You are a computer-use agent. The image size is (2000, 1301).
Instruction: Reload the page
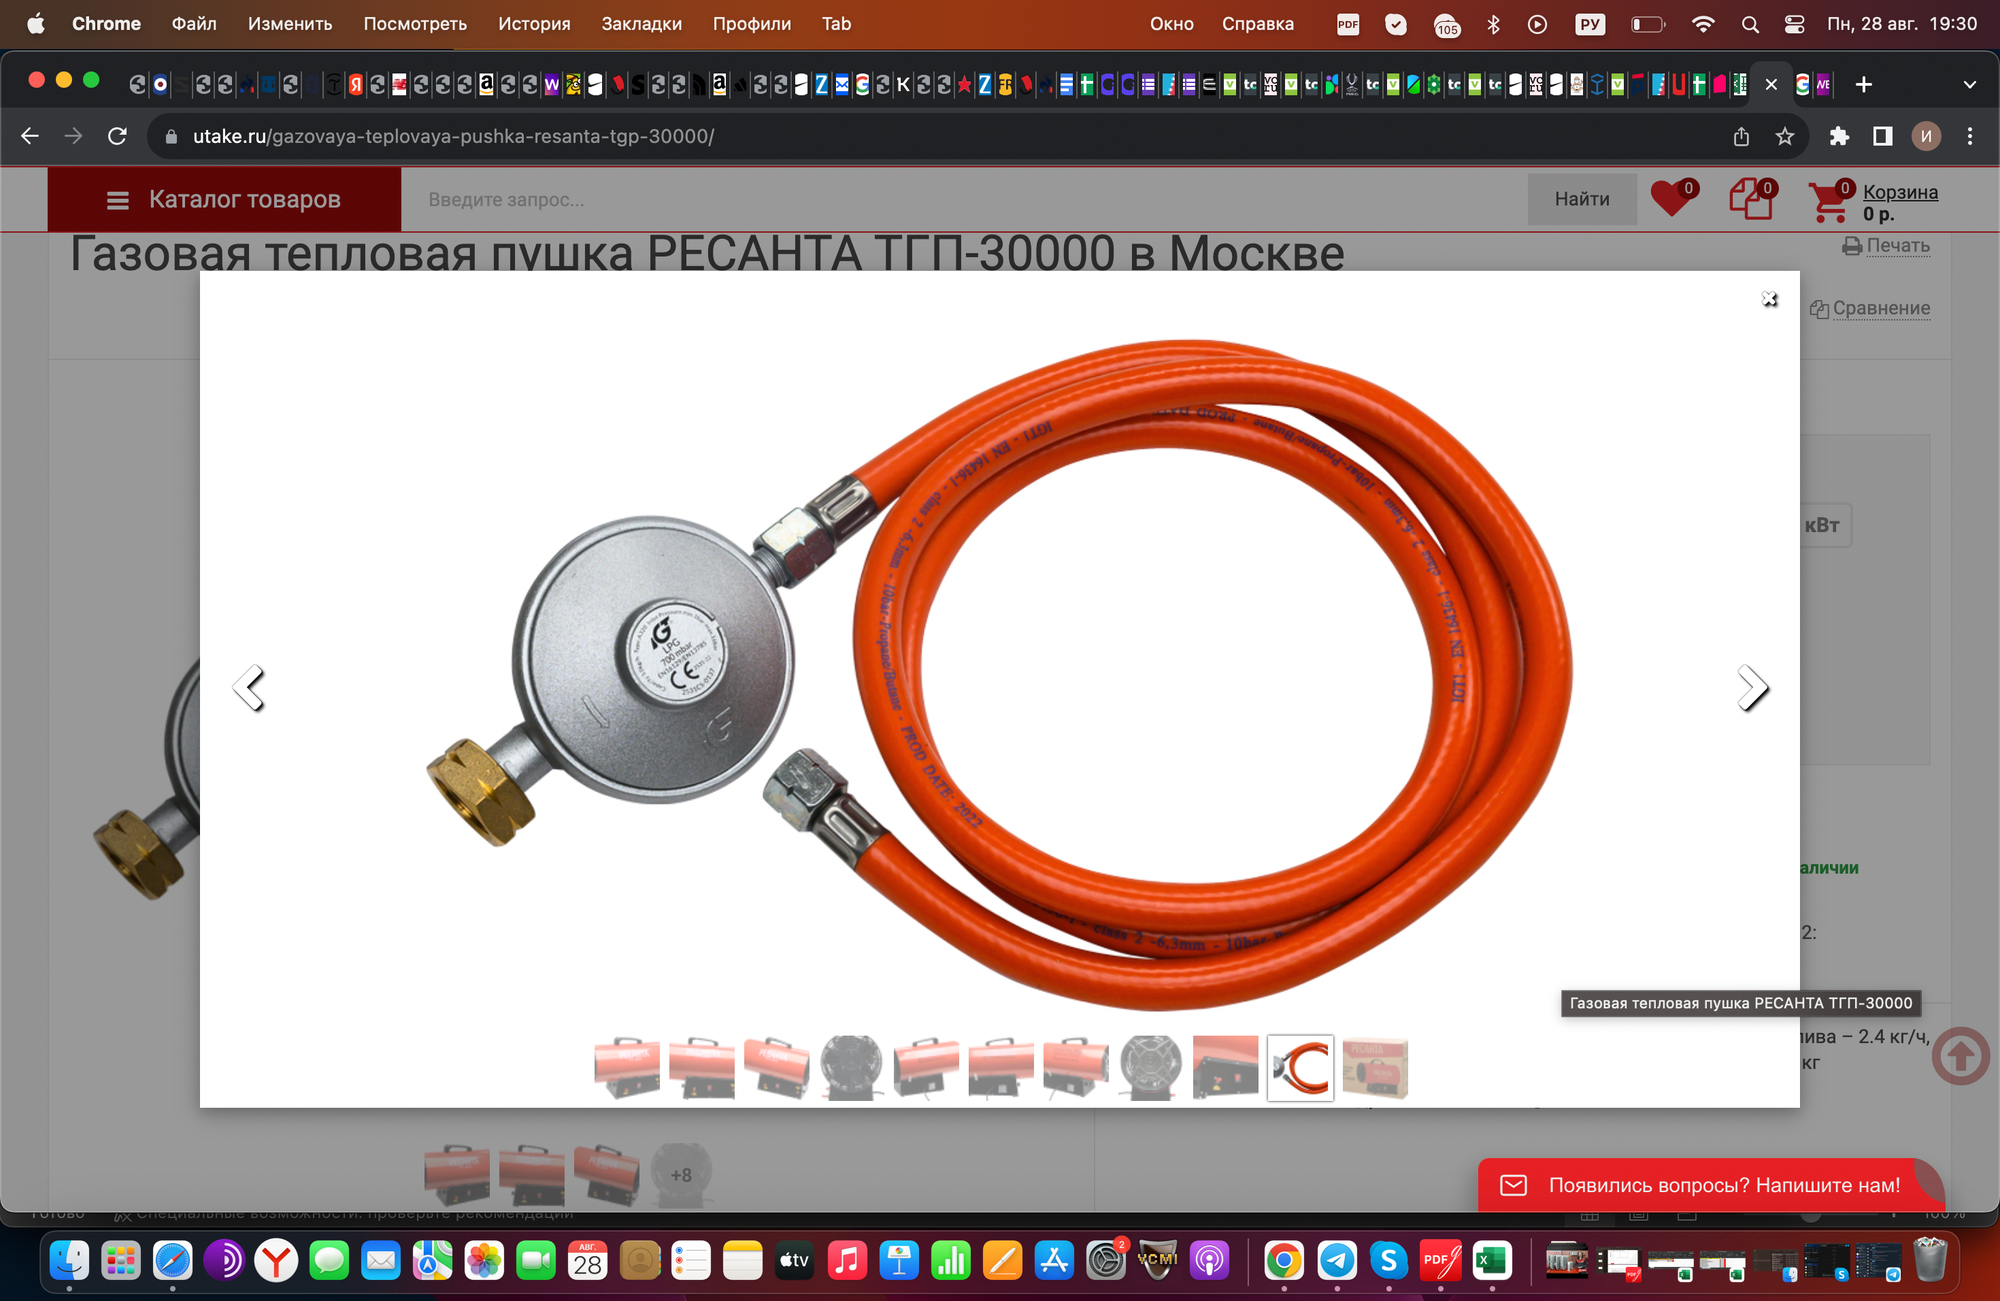click(117, 137)
